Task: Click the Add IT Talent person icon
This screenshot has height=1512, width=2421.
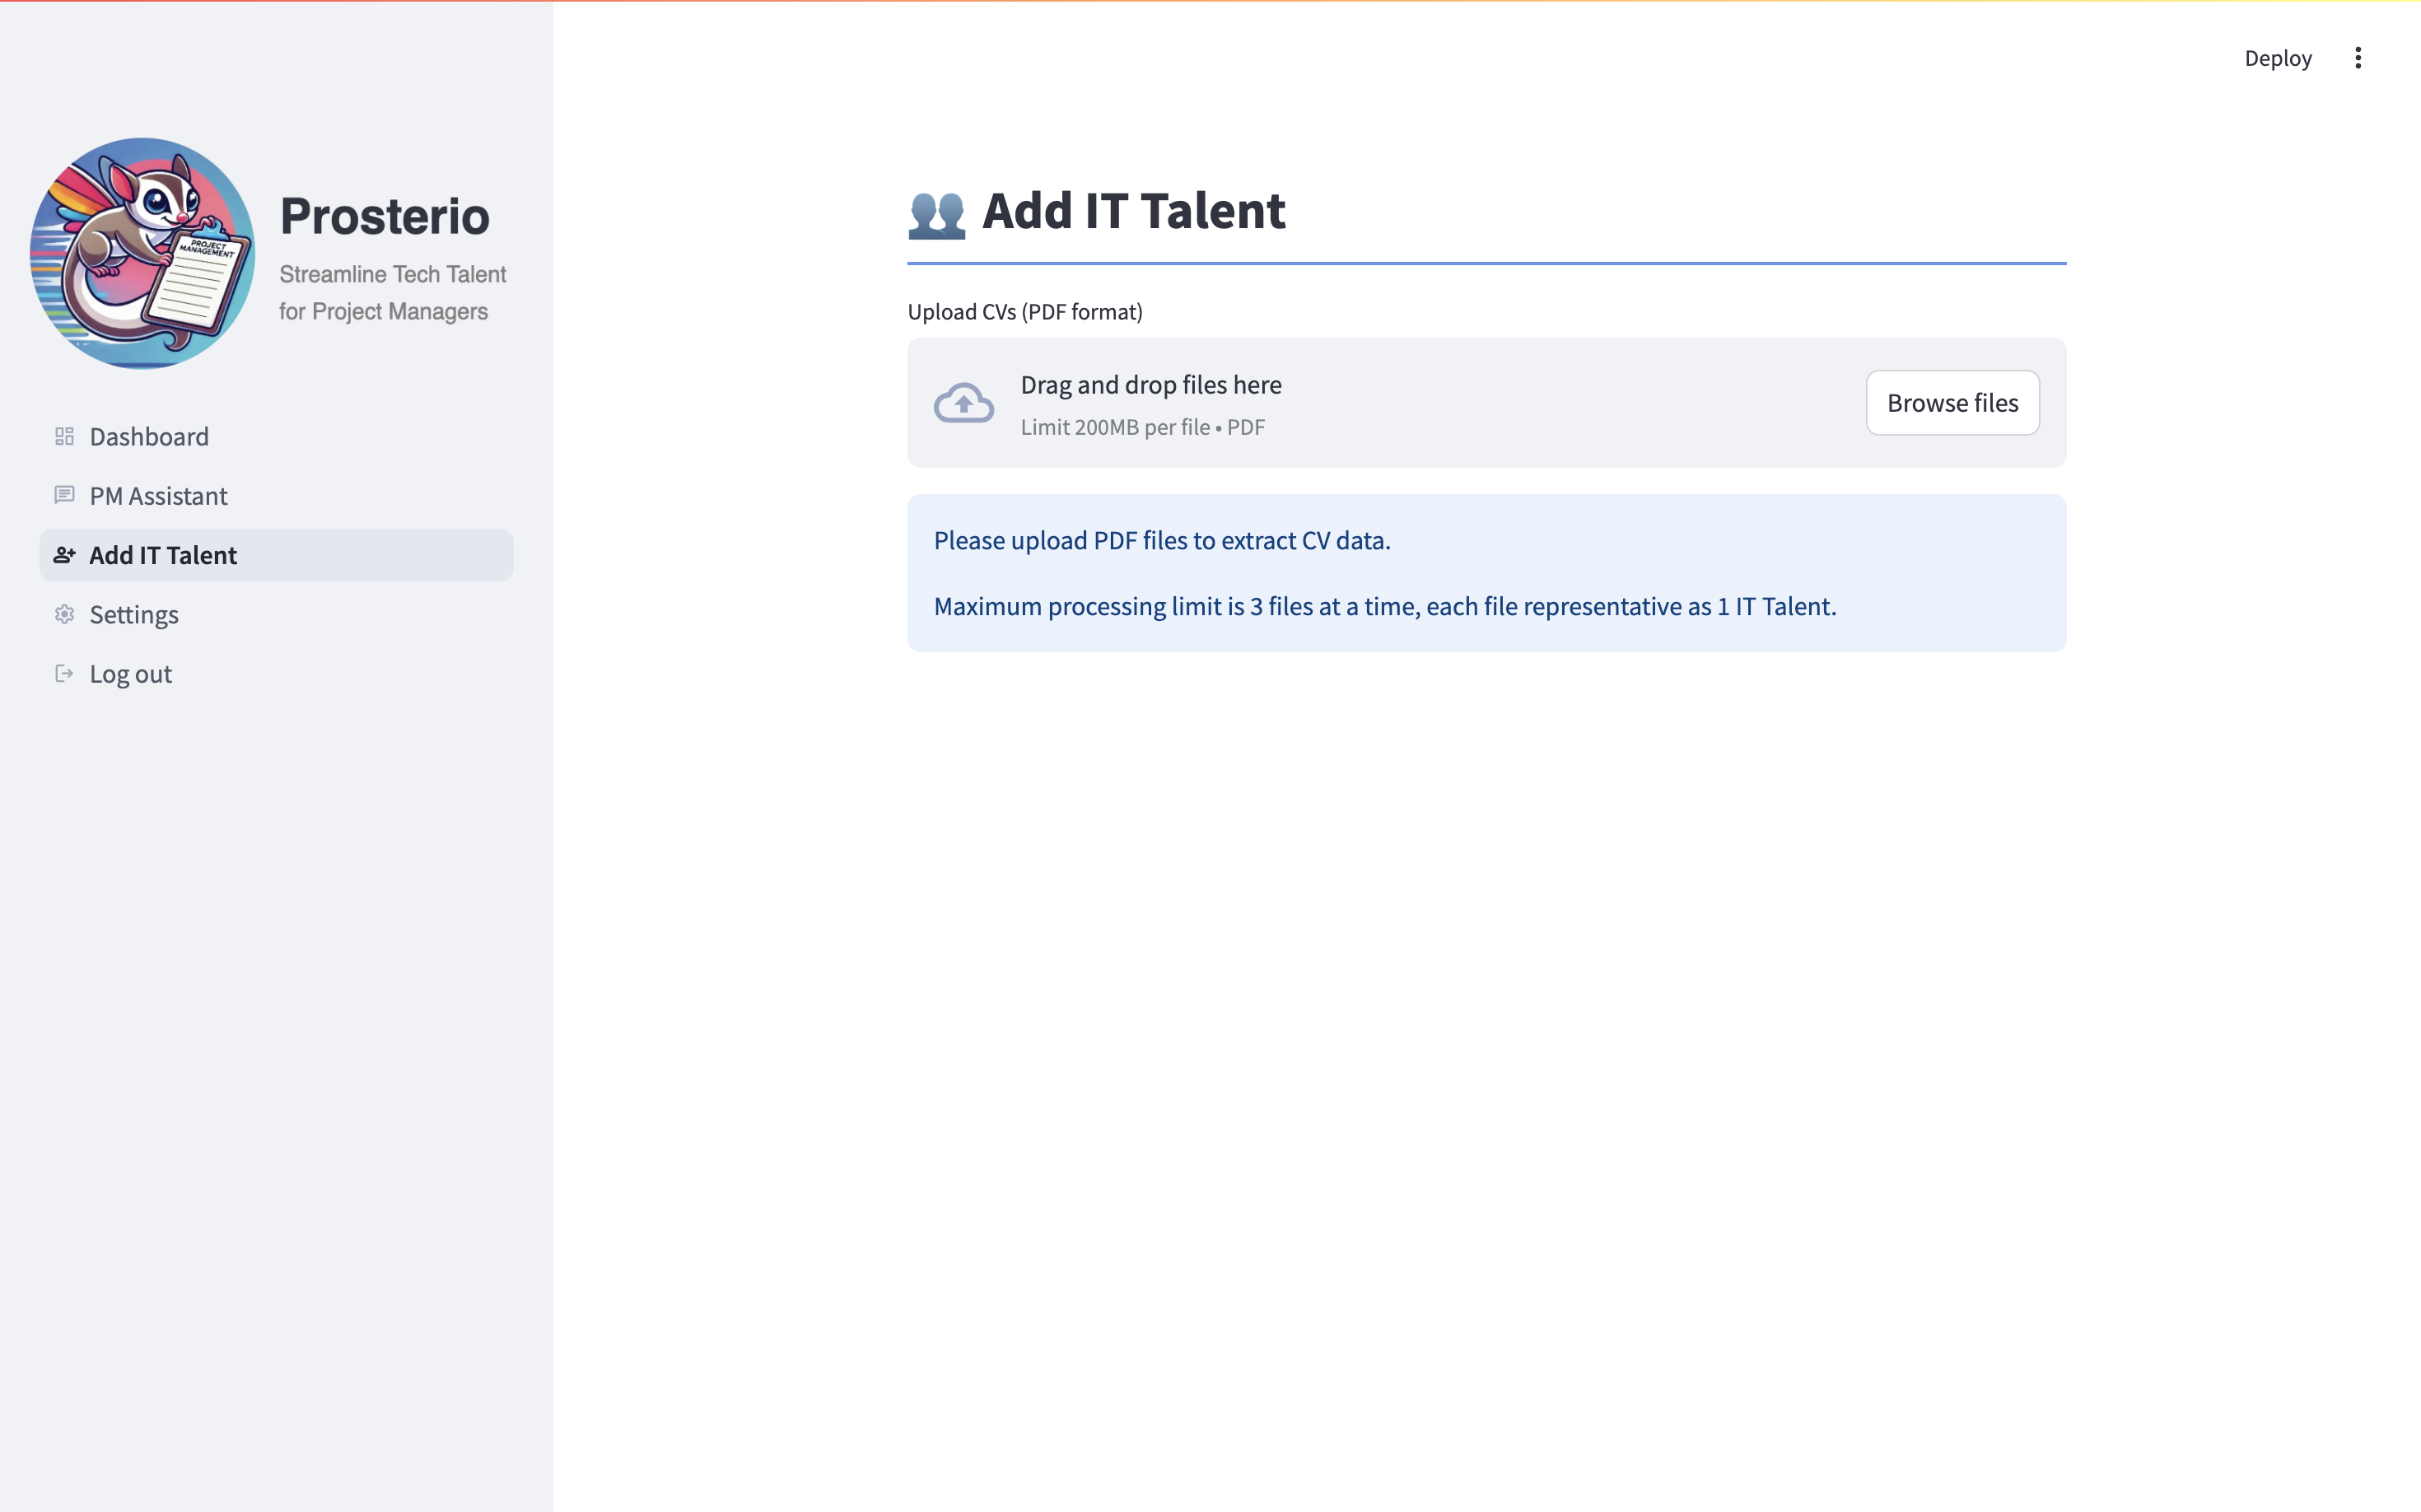Action: pyautogui.click(x=64, y=555)
